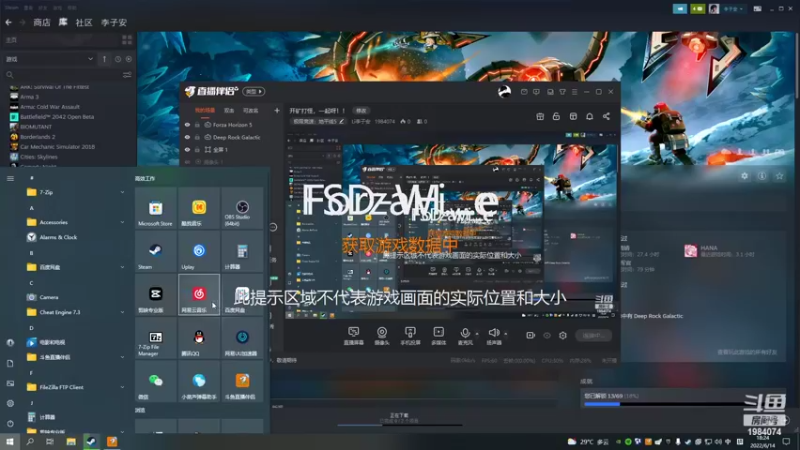Click the speaker icon in streaming toolbar

coord(493,334)
